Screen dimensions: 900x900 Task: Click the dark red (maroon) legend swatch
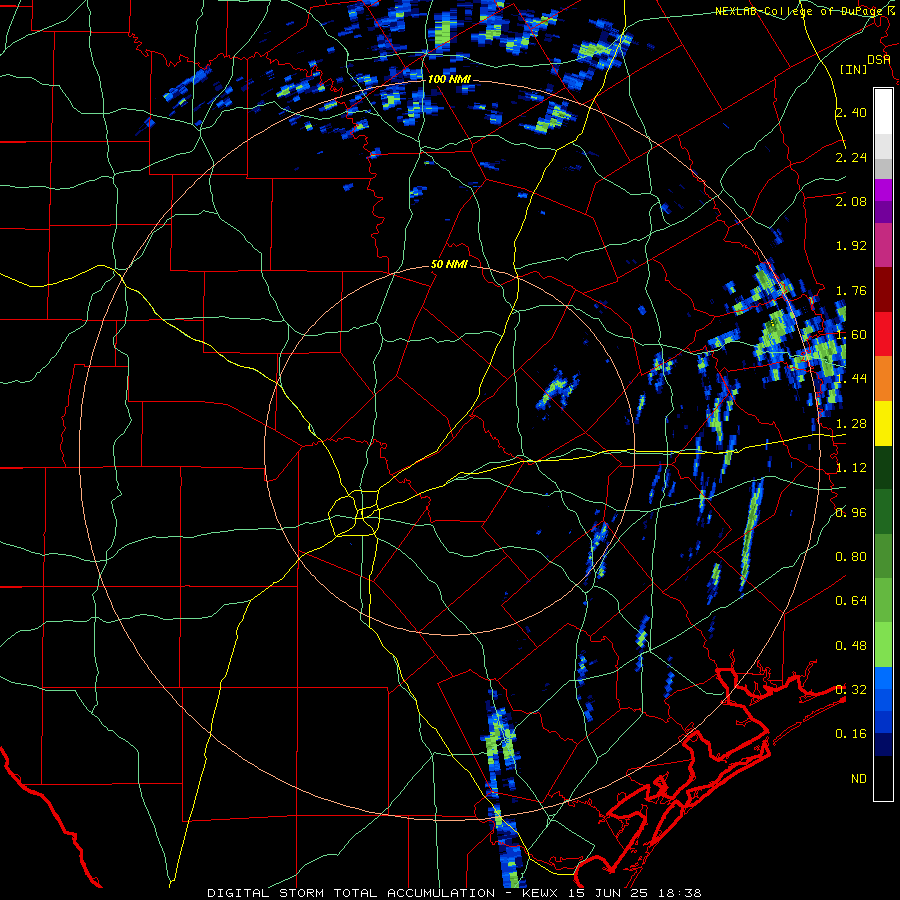tap(883, 290)
